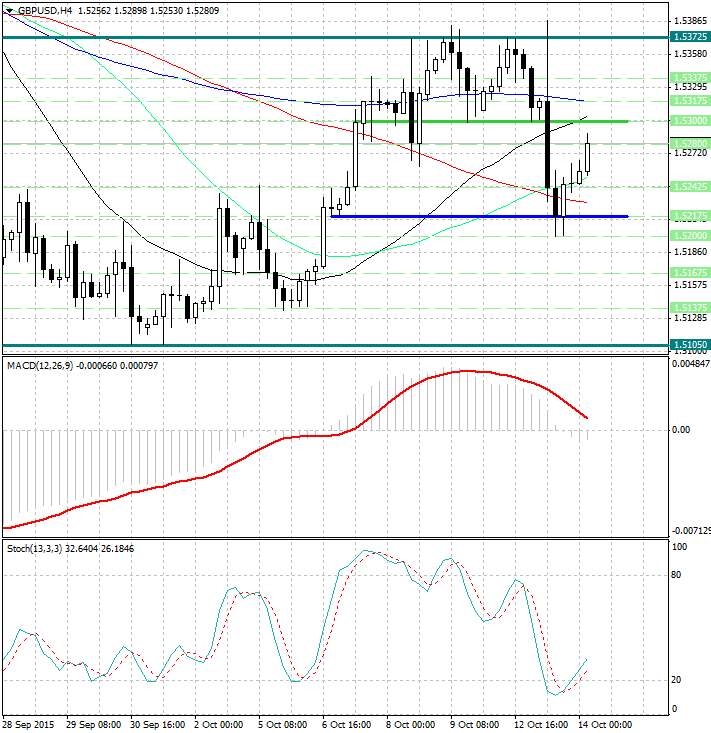The height and width of the screenshot is (733, 711).
Task: Click the 1.52175 price level label
Action: tap(690, 216)
